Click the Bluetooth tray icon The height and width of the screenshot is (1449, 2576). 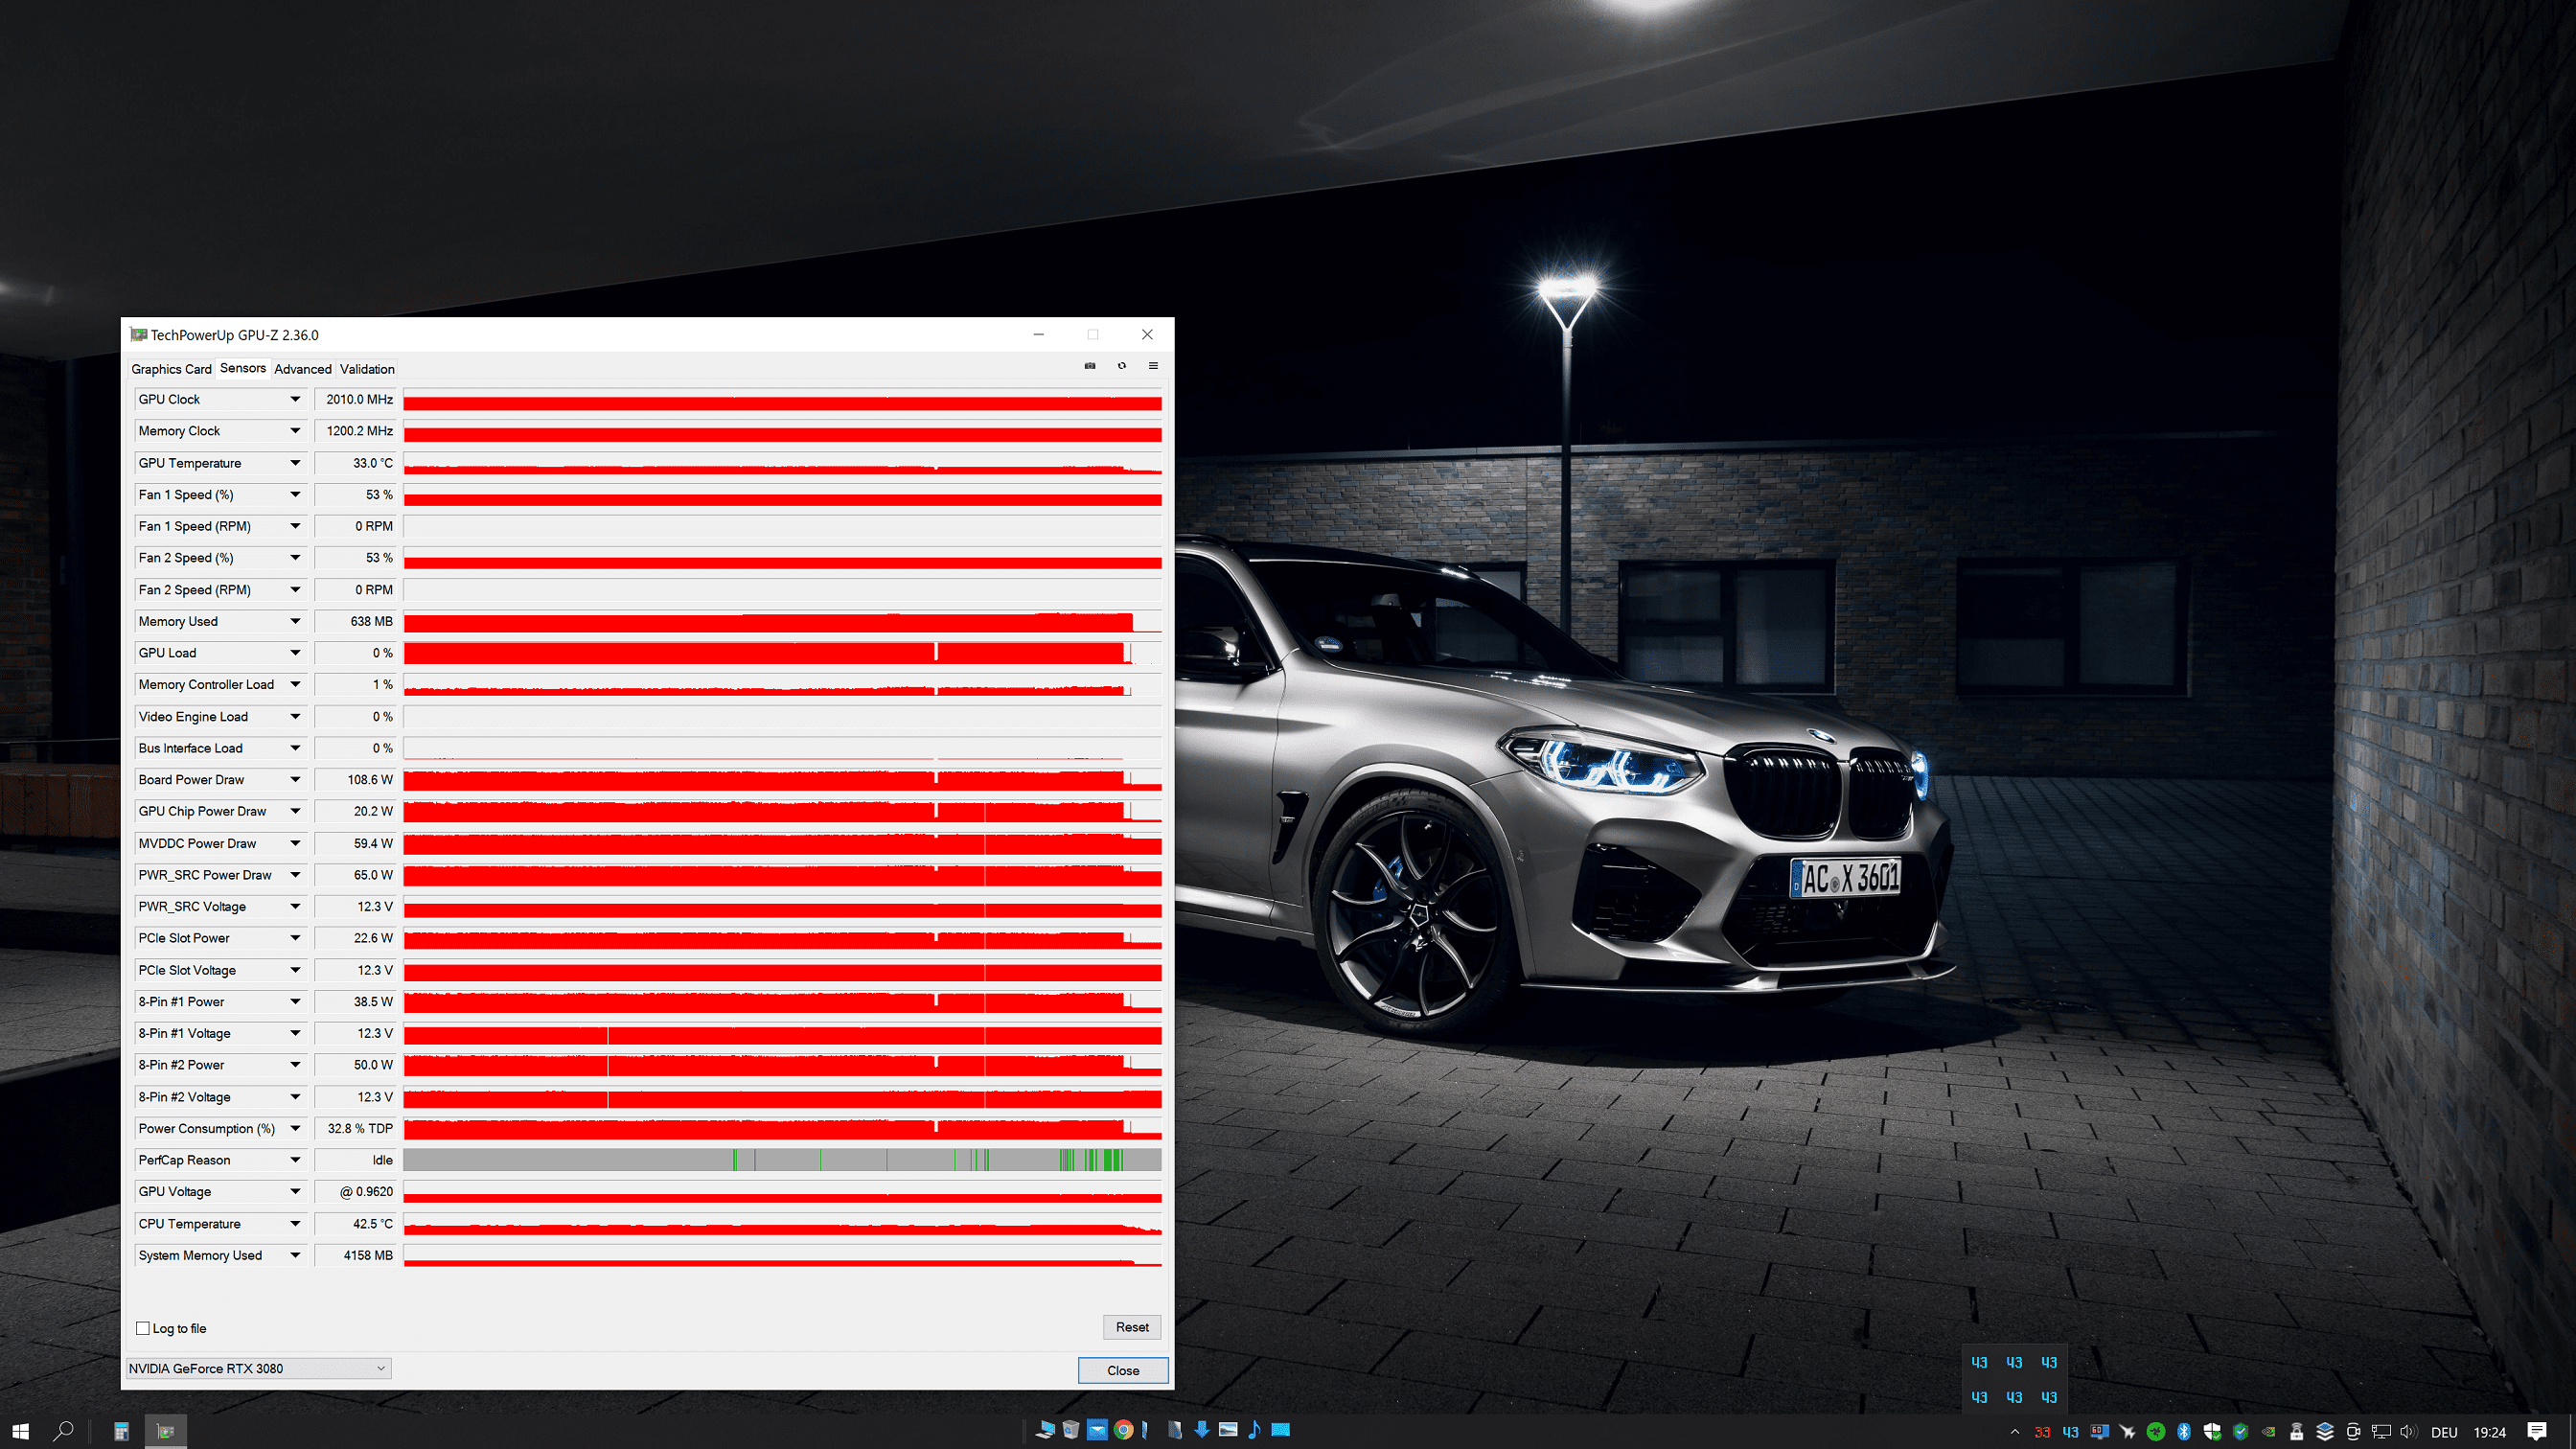pyautogui.click(x=2184, y=1431)
